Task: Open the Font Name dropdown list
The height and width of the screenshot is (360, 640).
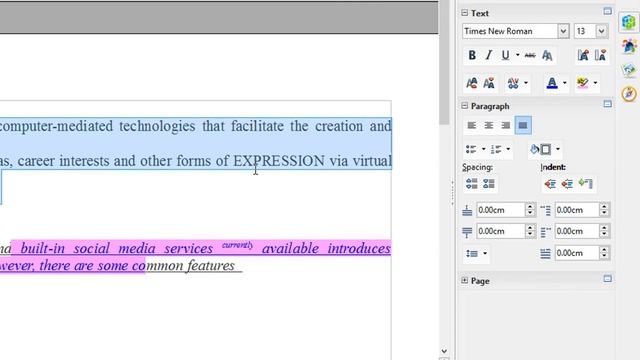Action: pos(563,31)
